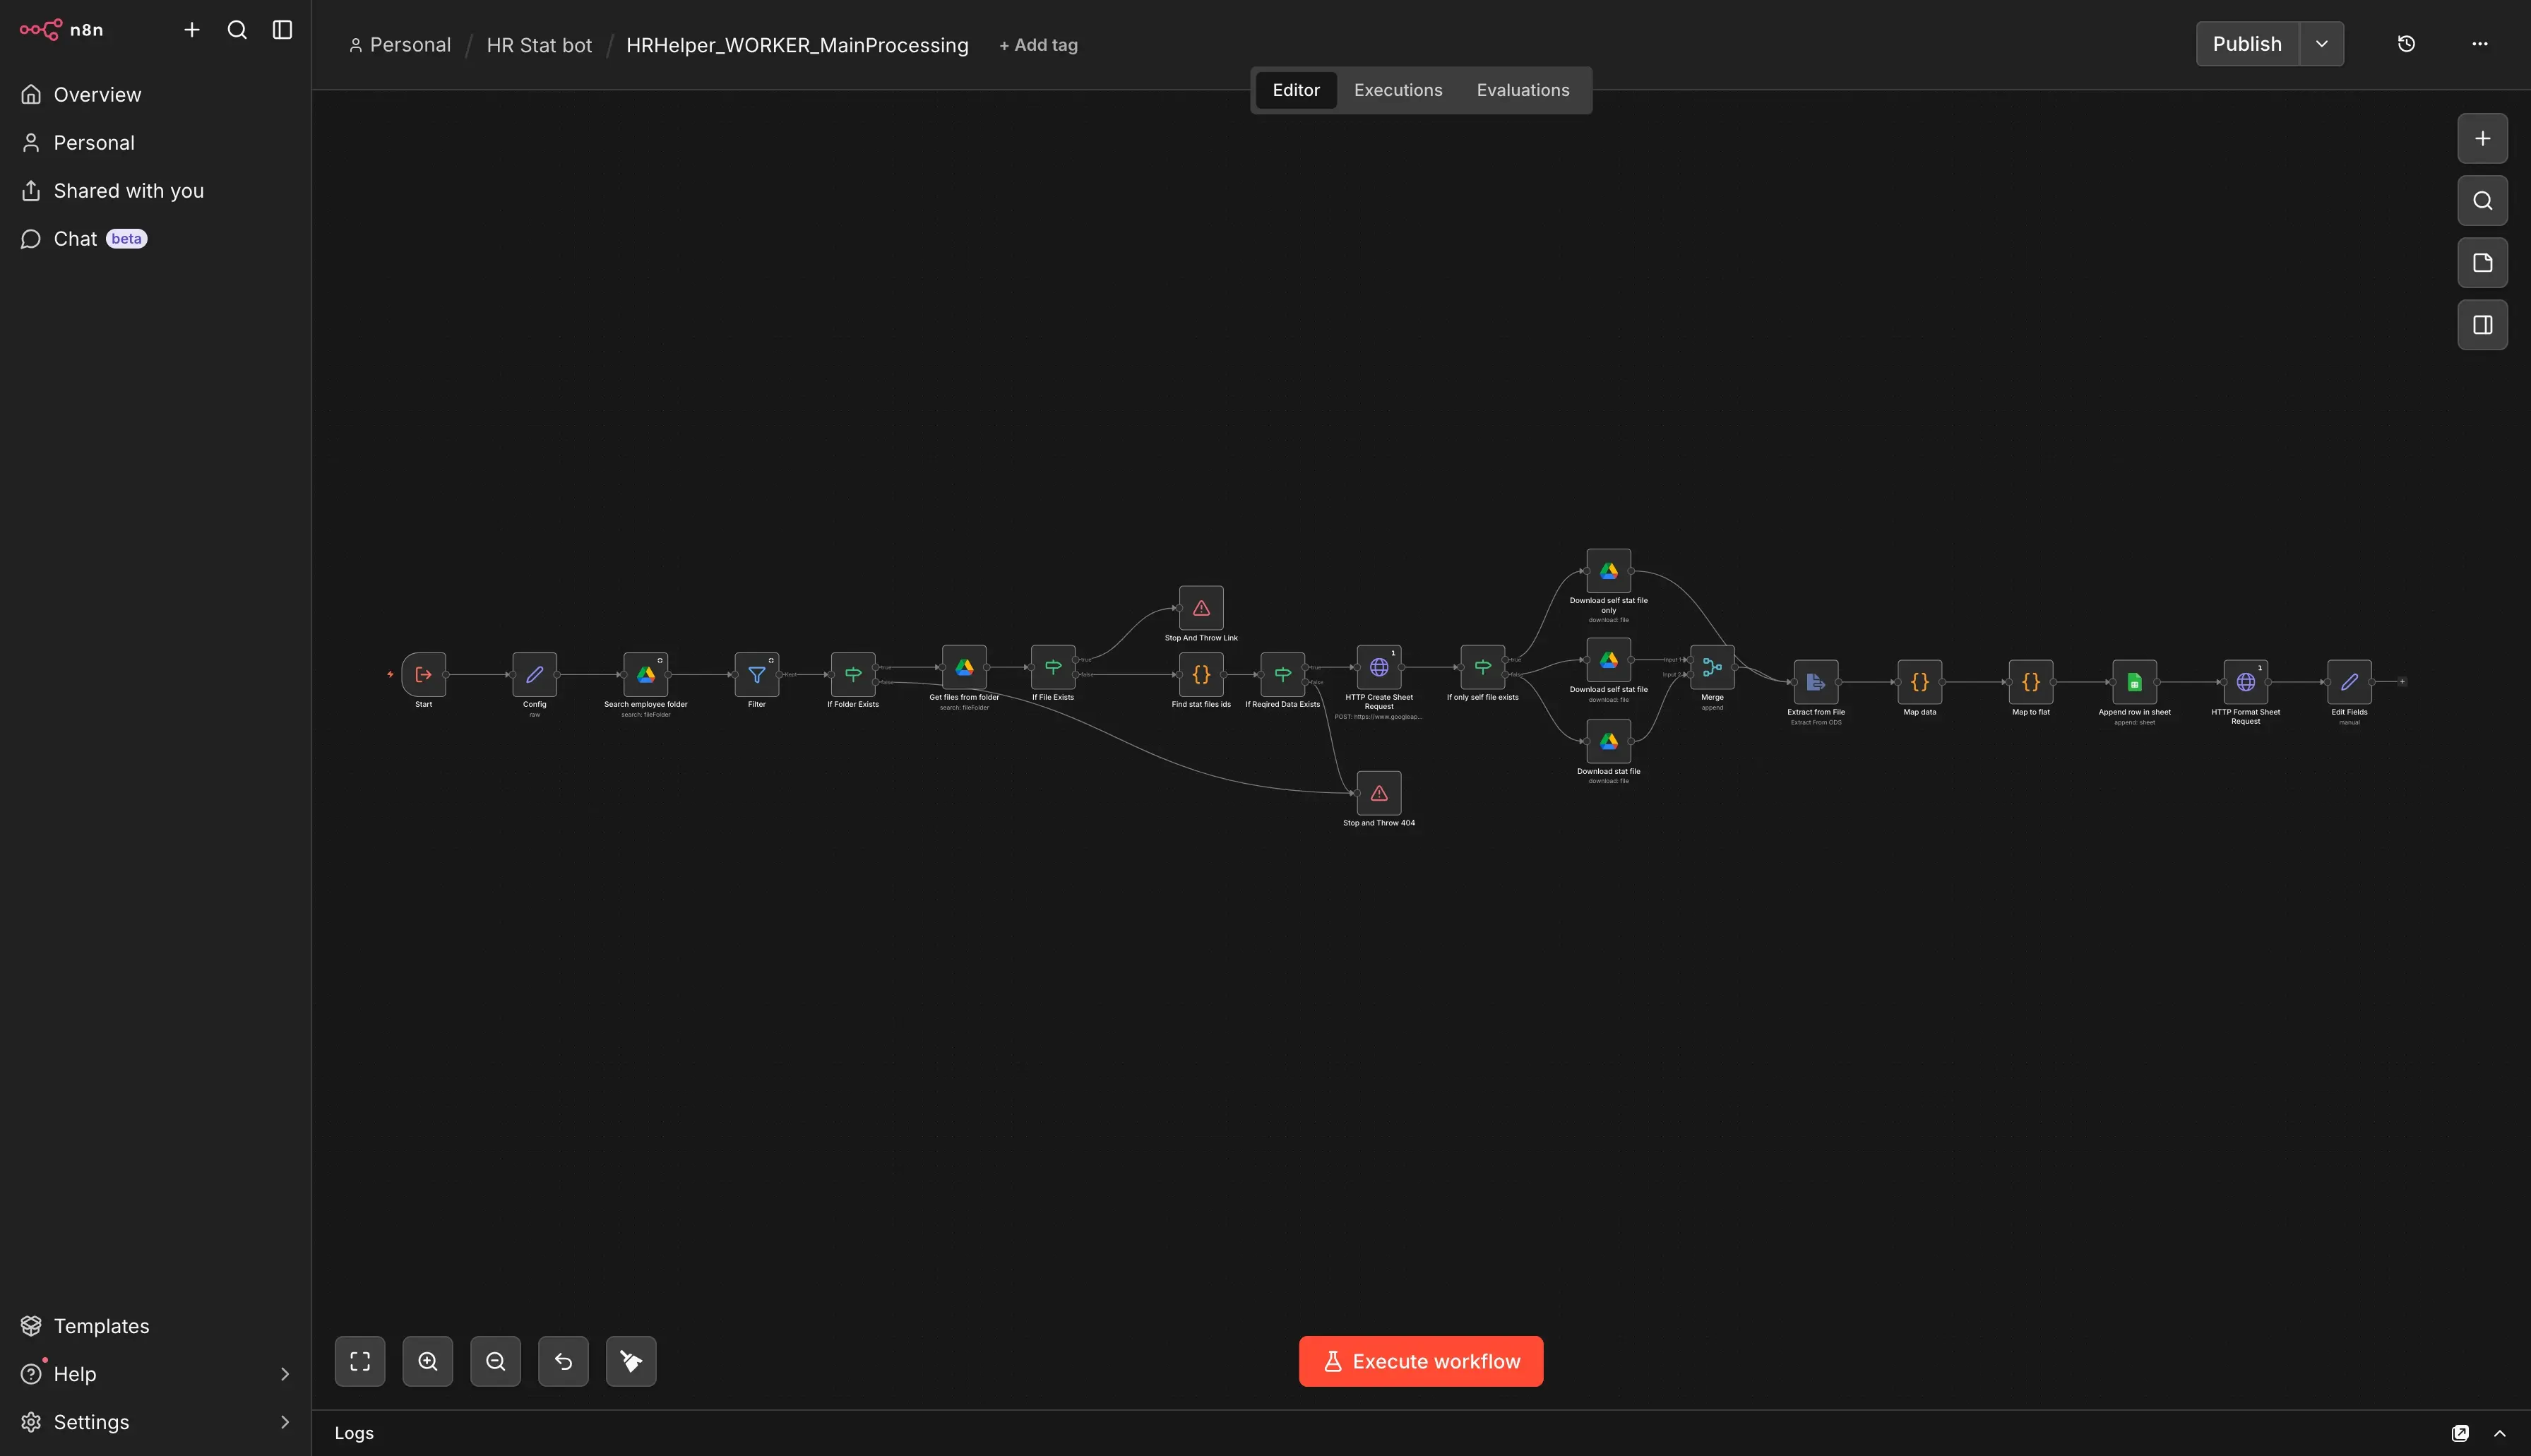Collapse the left sidebar panel

click(x=283, y=30)
